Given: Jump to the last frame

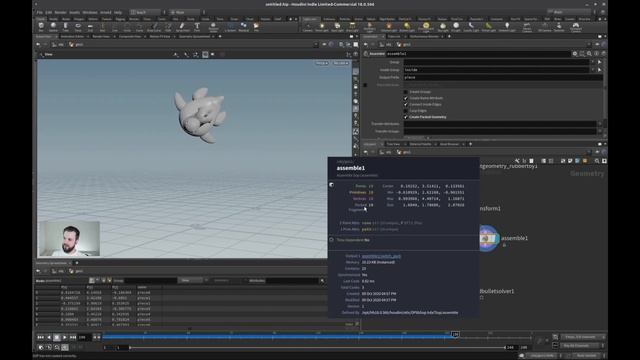Looking at the screenshot, I should [x=73, y=338].
